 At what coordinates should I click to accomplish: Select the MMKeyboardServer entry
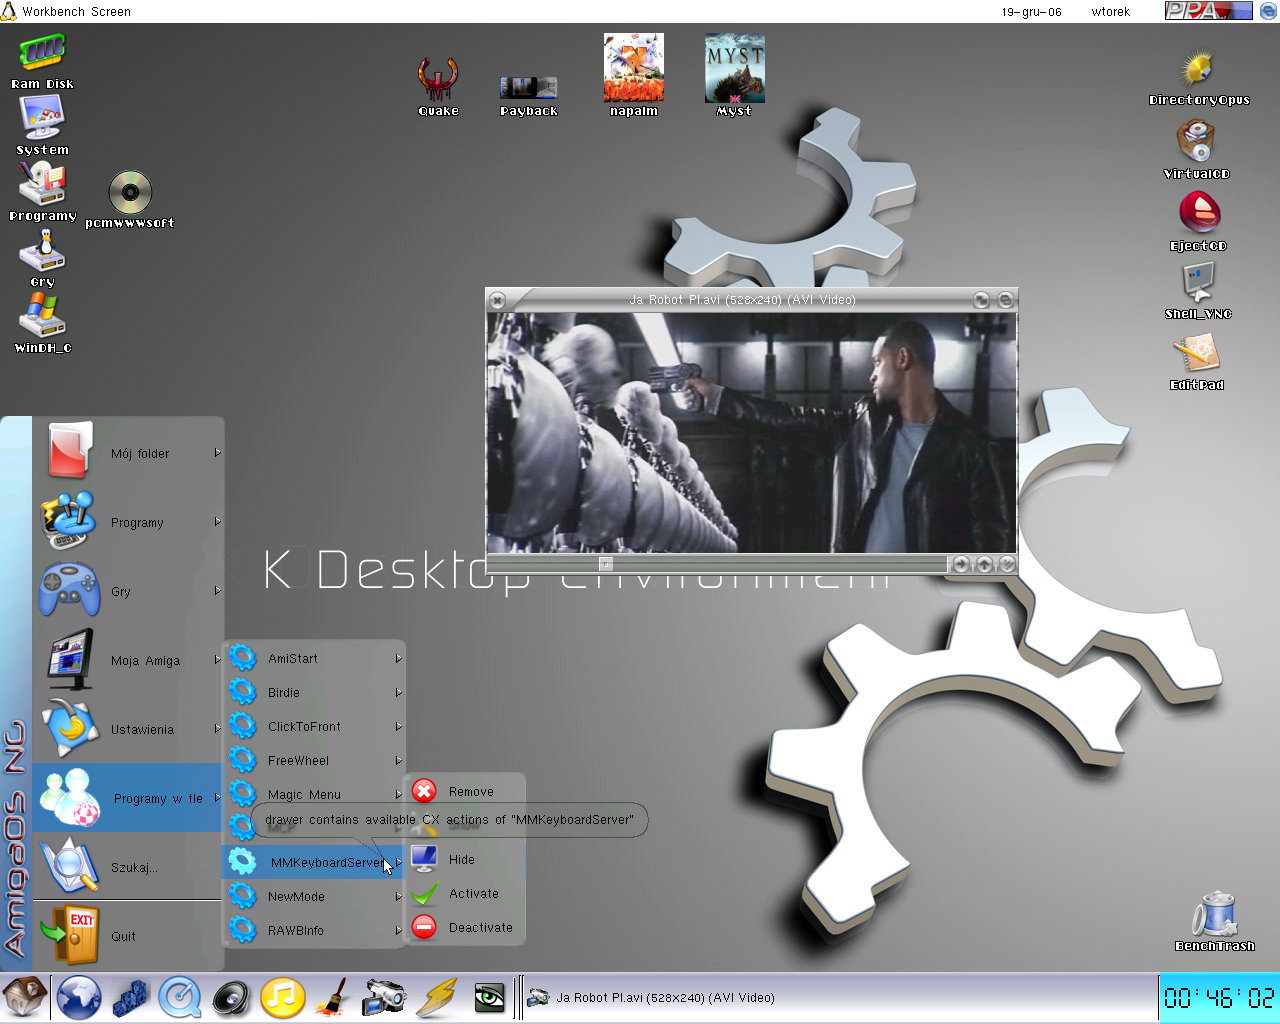coord(313,862)
